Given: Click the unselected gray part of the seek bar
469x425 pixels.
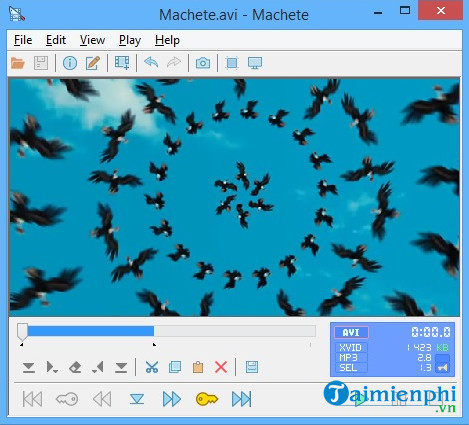Looking at the screenshot, I should point(235,331).
